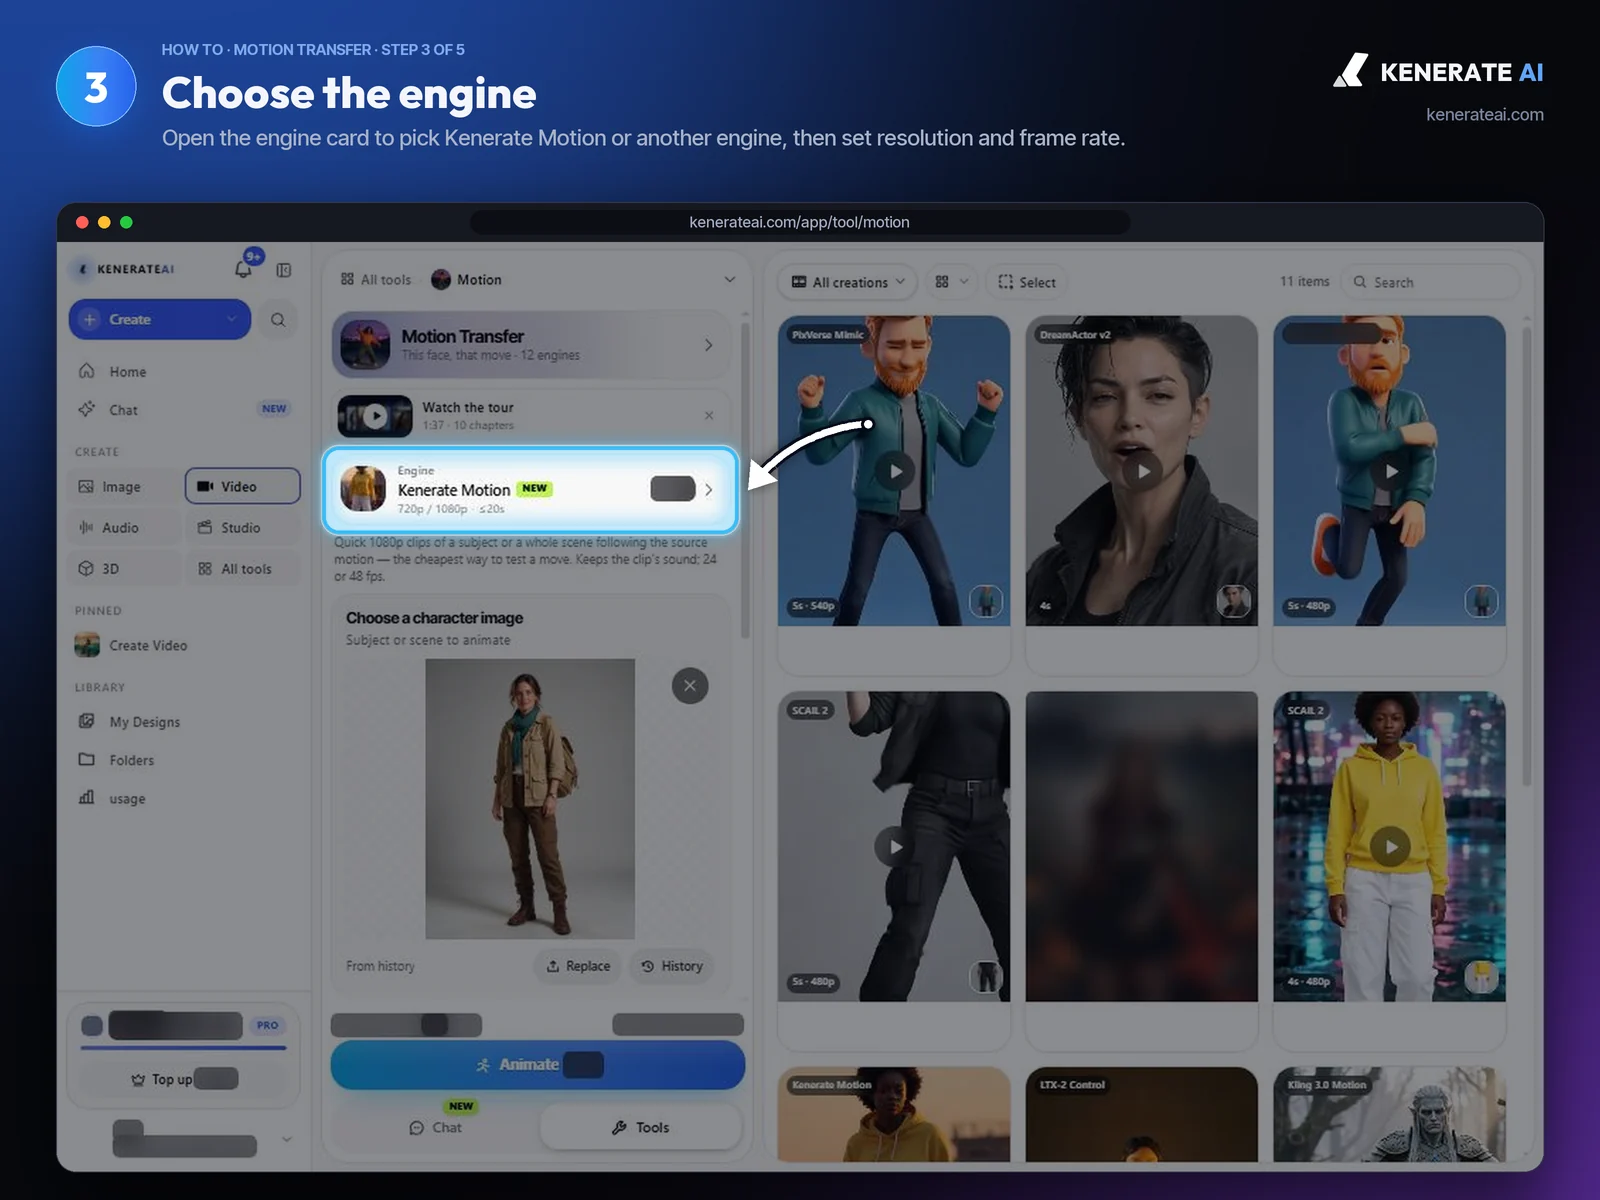Click the sidebar search magnifier icon

coord(278,320)
